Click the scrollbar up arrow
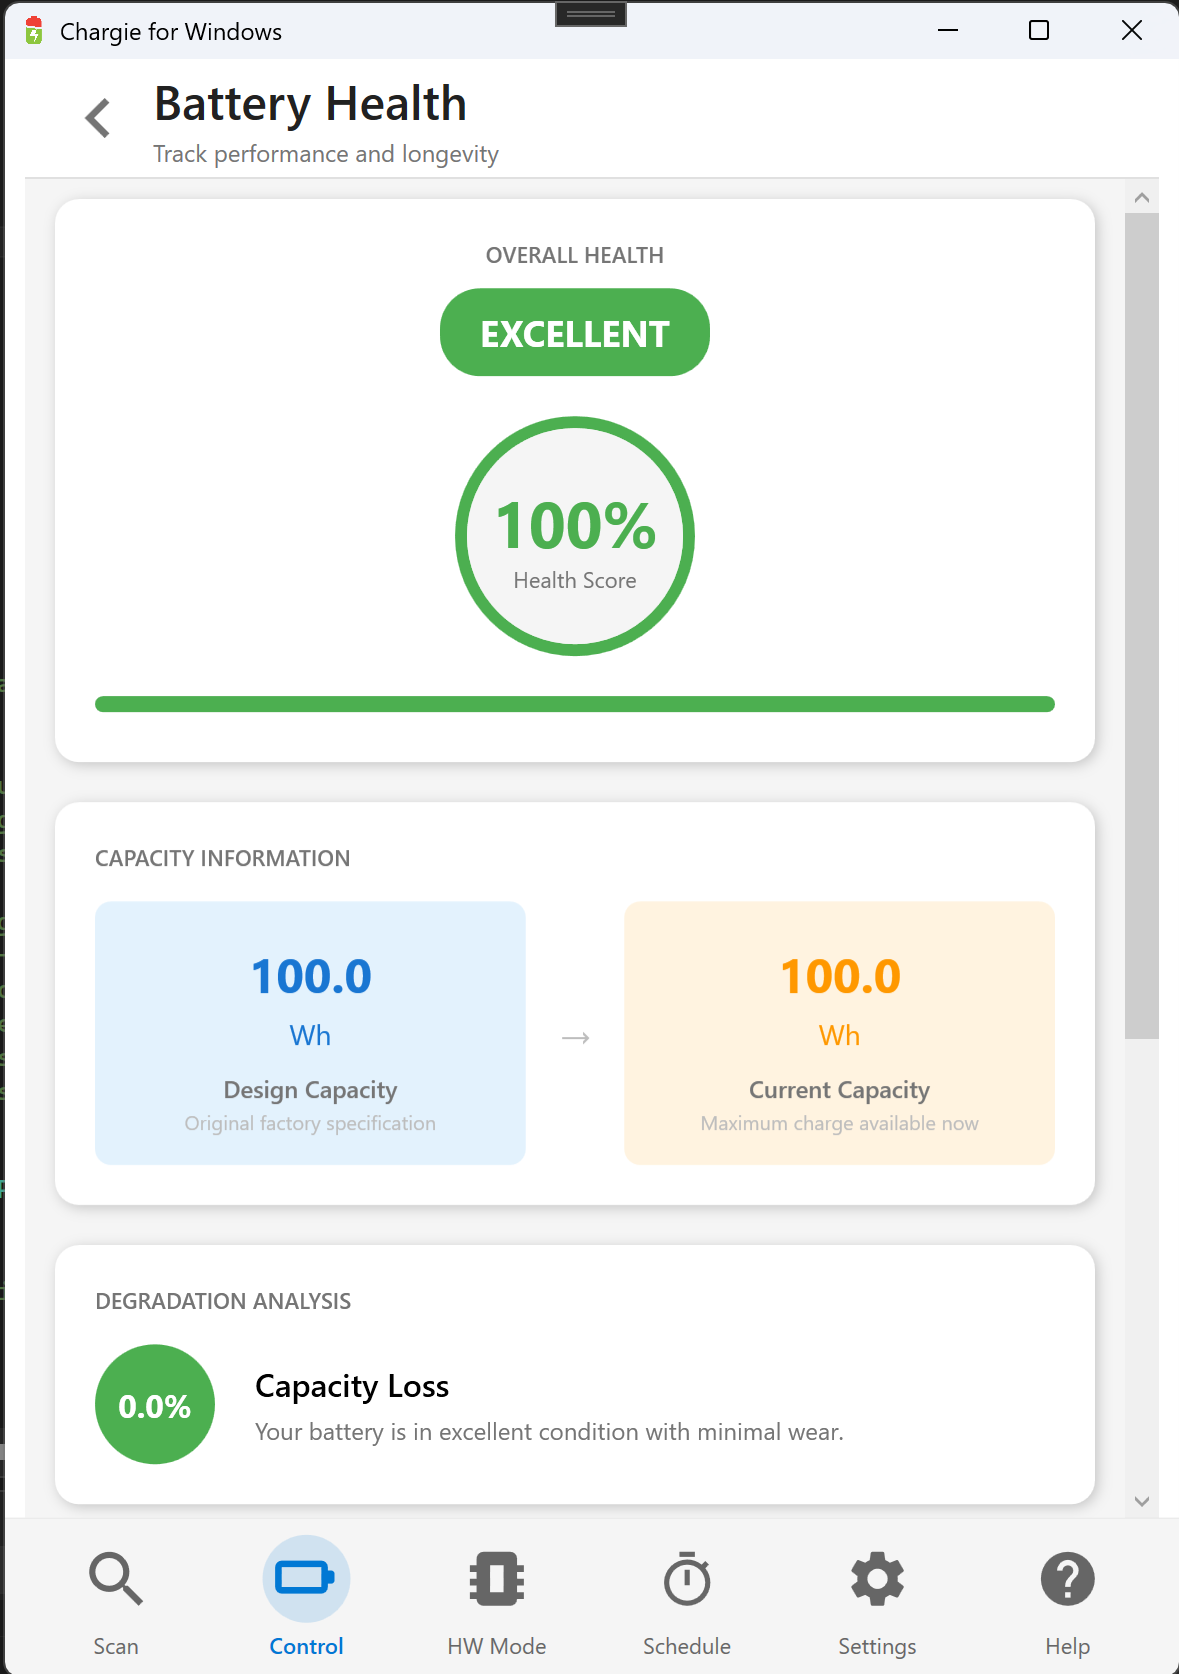1179x1674 pixels. [1142, 198]
